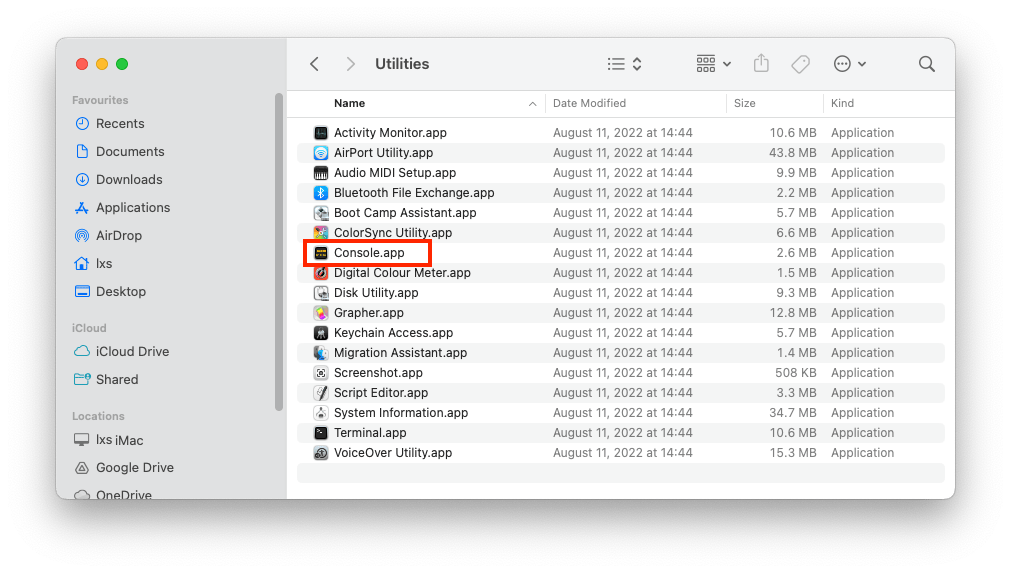The image size is (1011, 573).
Task: Click the AirPort Utility app icon
Action: [320, 153]
